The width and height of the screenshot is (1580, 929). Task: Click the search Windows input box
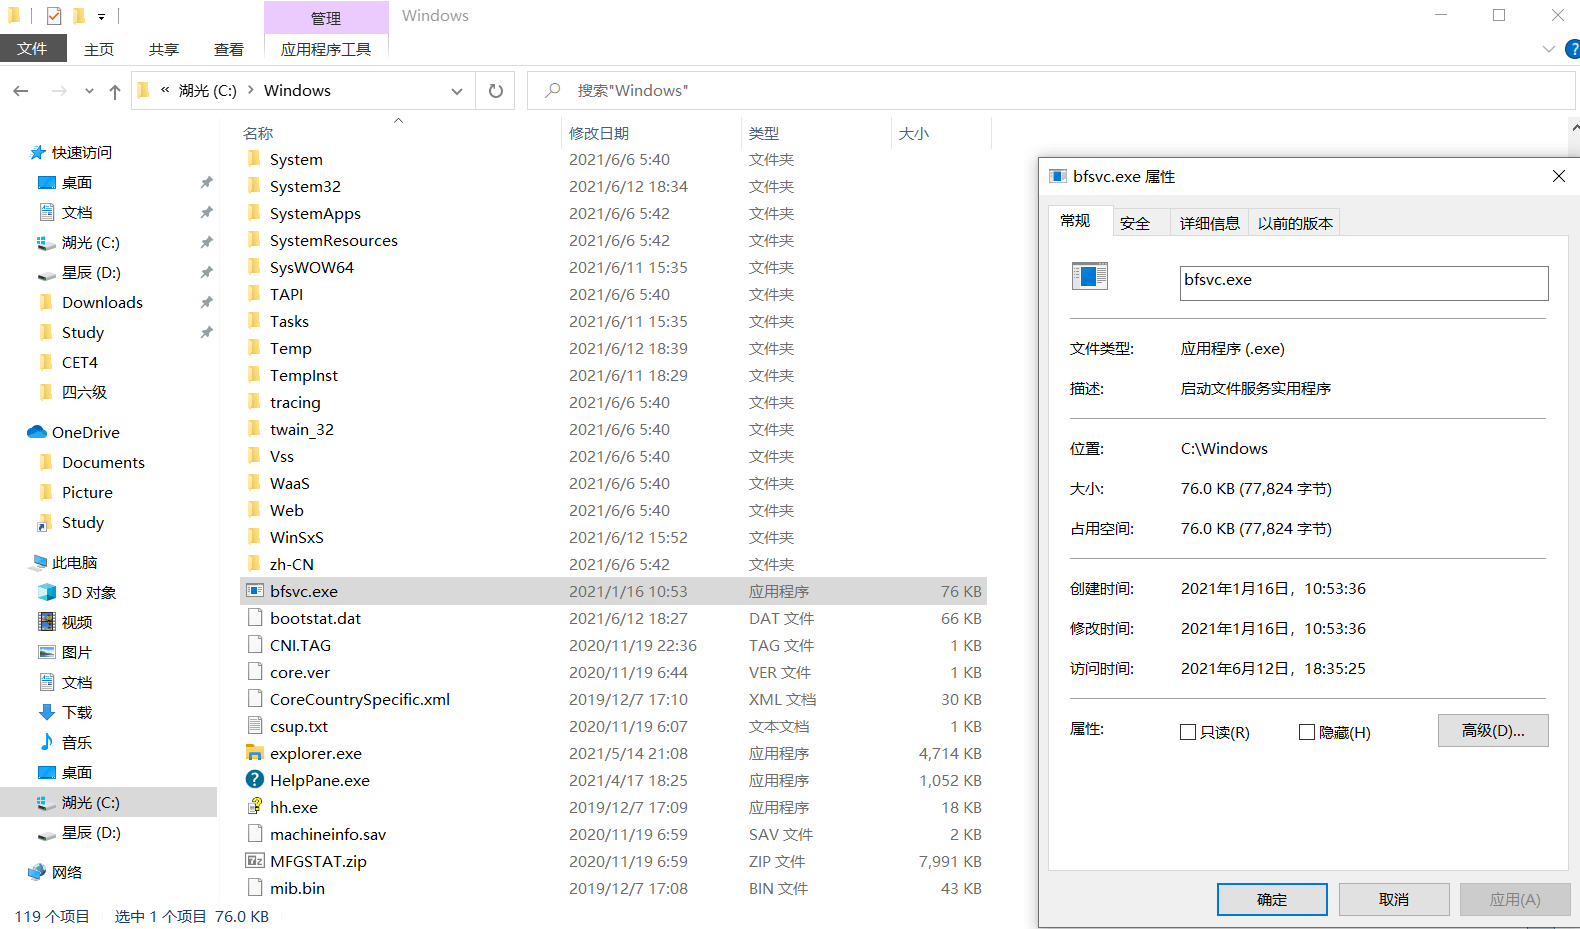point(1050,91)
